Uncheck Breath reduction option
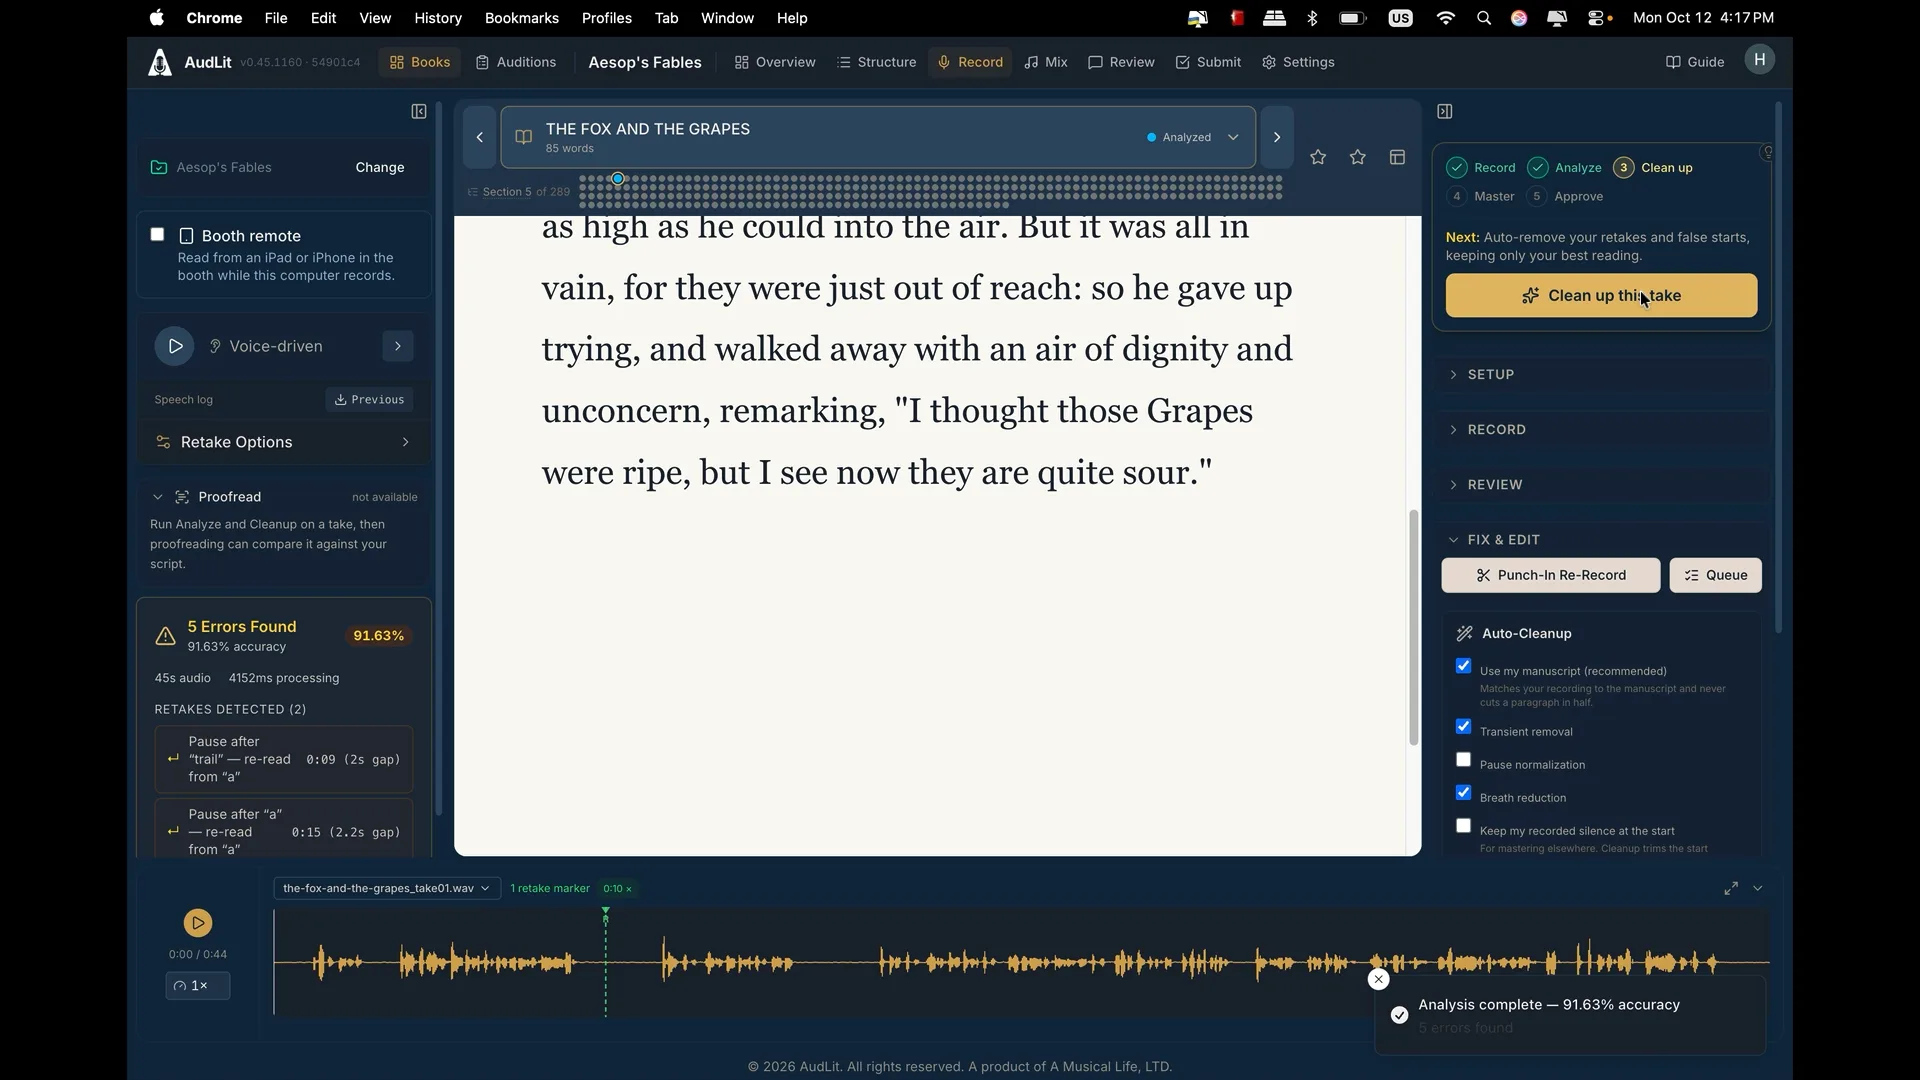1920x1080 pixels. coord(1463,793)
